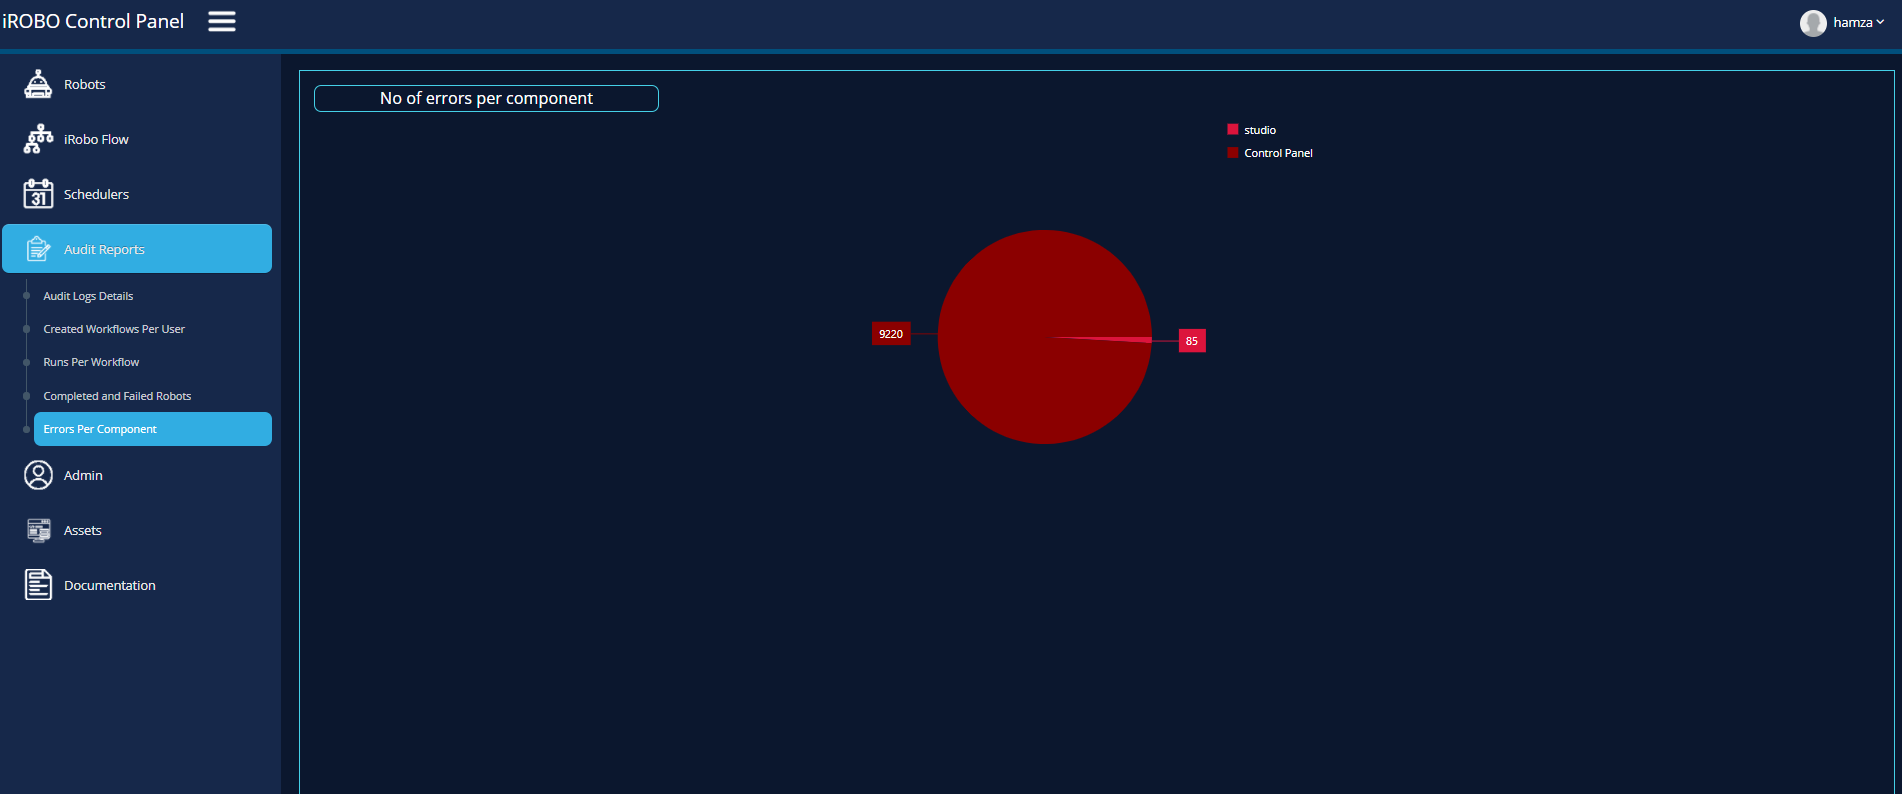Click the 85 data label on chart
The image size is (1902, 794).
[1191, 341]
